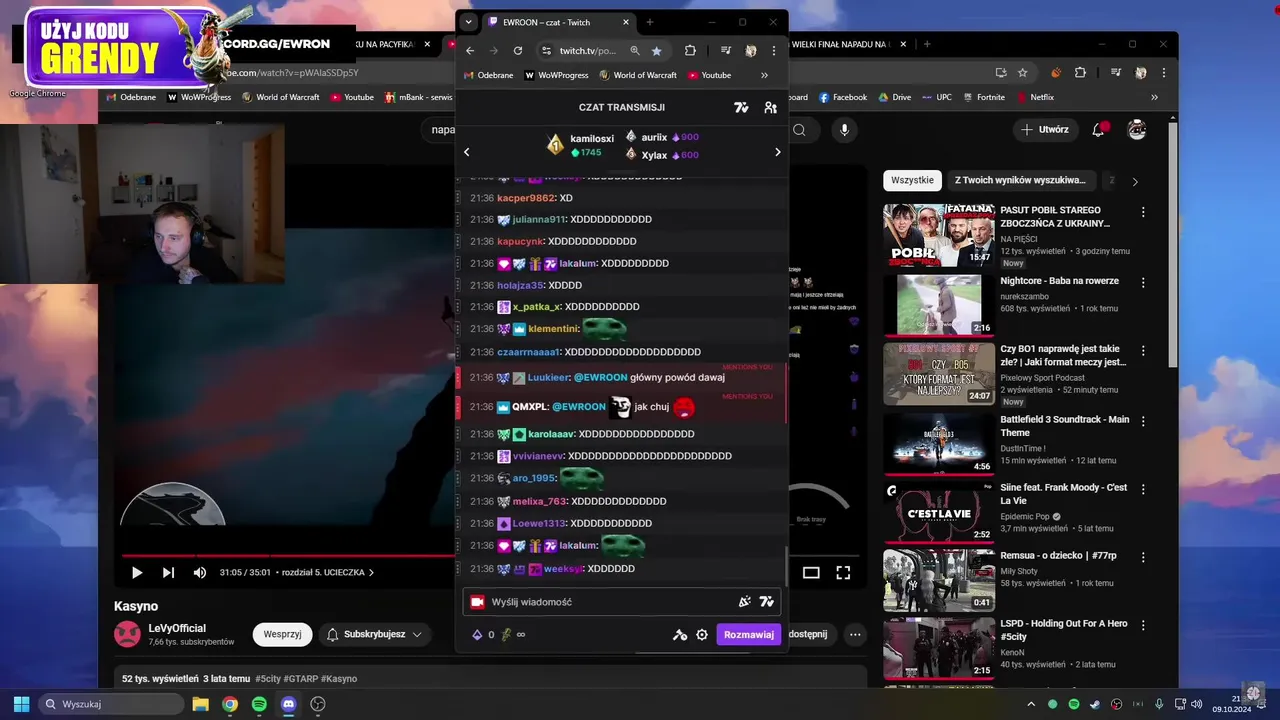Screen dimensions: 1280x720
Task: Show previous leaderboard page in chat
Action: pyautogui.click(x=466, y=152)
